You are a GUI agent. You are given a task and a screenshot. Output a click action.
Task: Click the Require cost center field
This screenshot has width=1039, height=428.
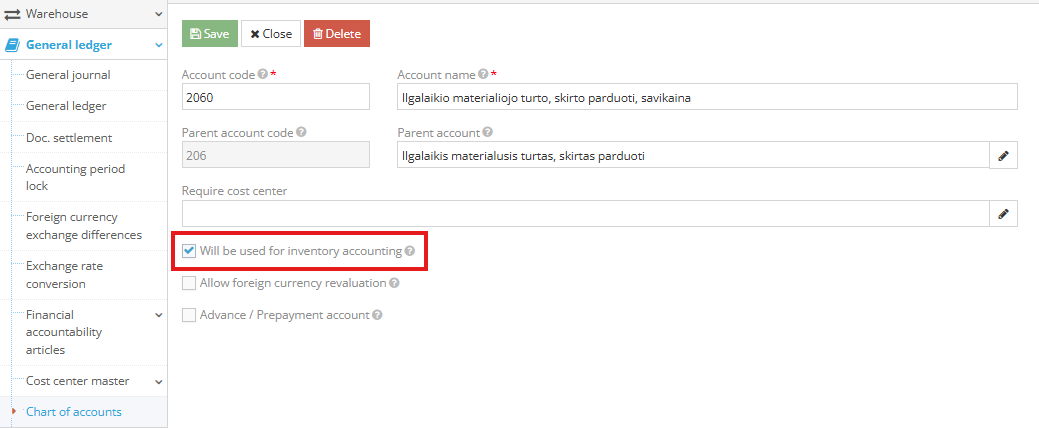(586, 213)
